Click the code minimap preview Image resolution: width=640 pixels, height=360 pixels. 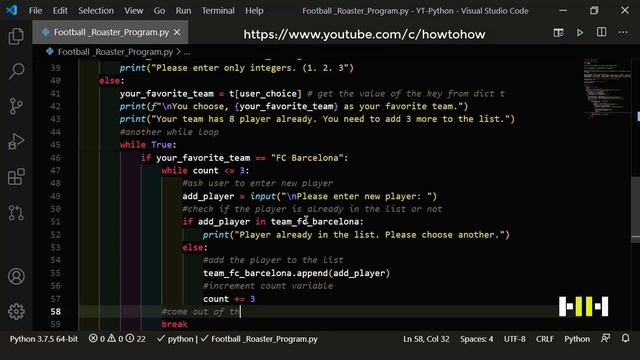(x=607, y=88)
